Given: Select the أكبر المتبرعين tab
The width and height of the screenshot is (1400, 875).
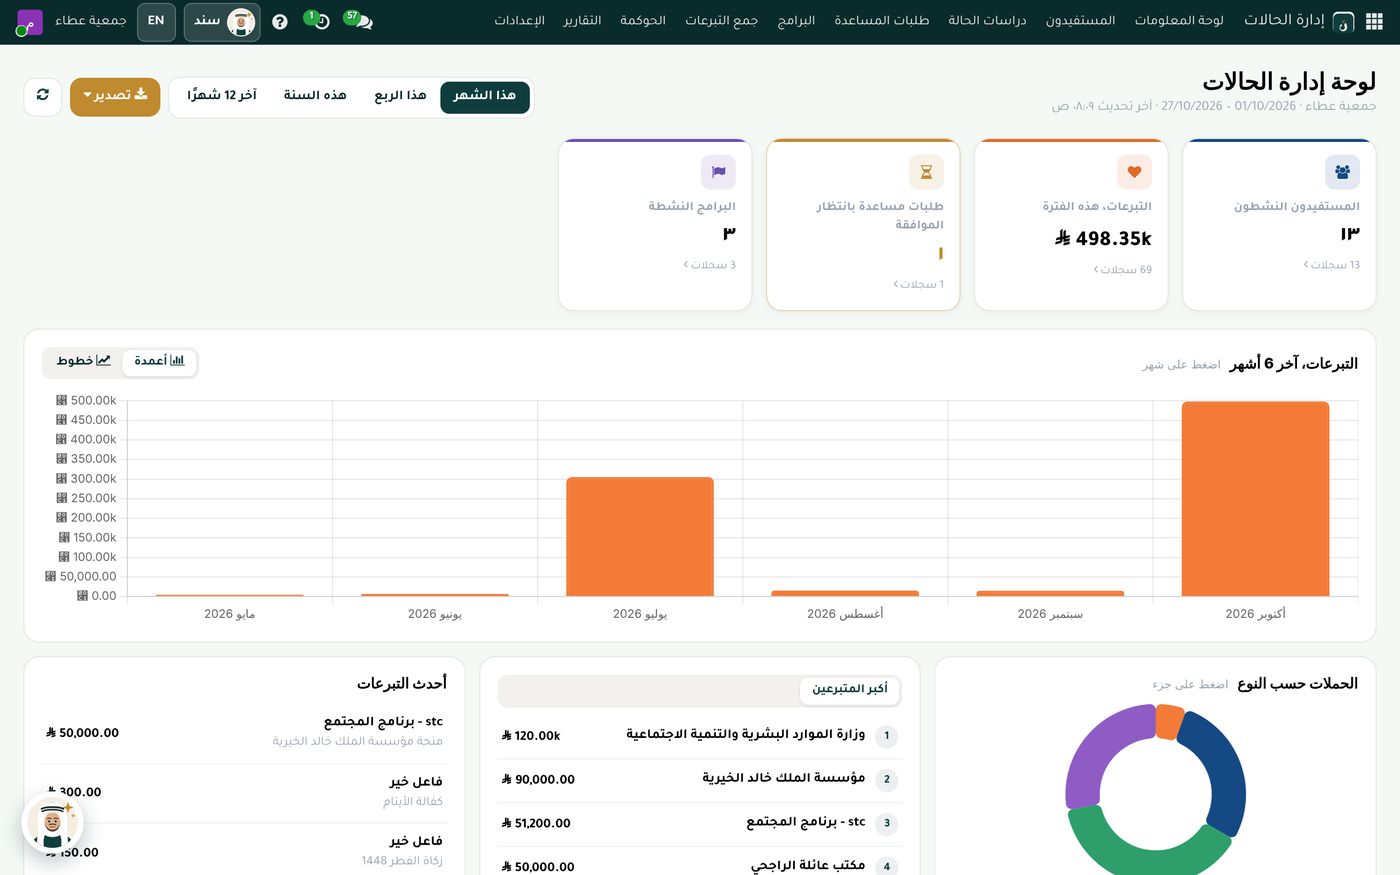Looking at the screenshot, I should [850, 690].
